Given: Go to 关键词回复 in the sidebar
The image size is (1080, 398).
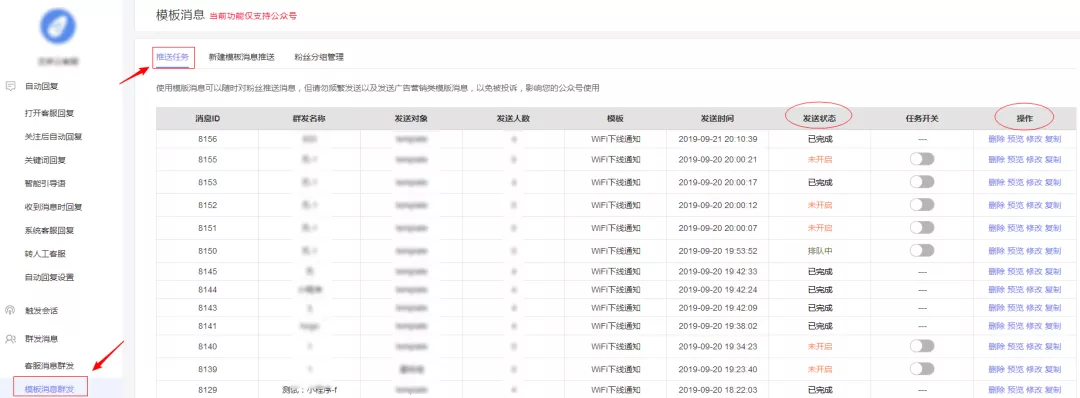Looking at the screenshot, I should click(44, 160).
